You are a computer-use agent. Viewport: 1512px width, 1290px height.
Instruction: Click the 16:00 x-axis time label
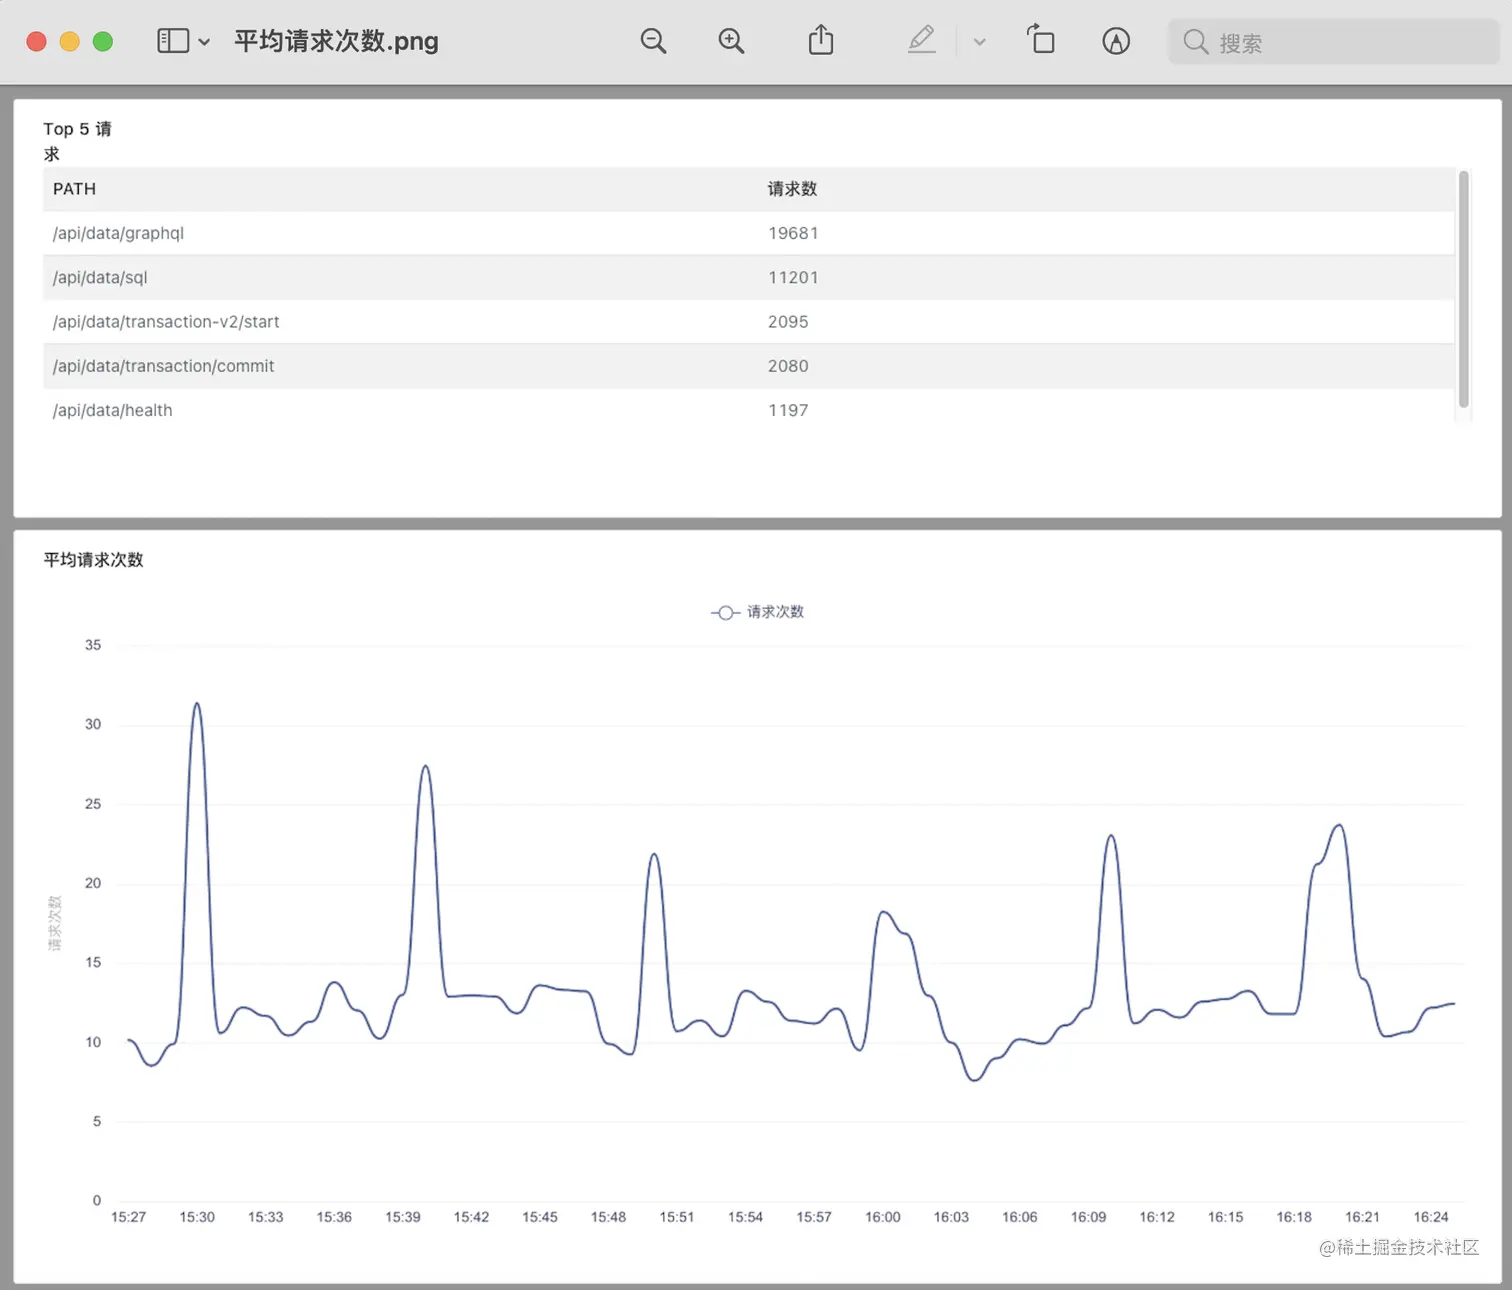[883, 1217]
